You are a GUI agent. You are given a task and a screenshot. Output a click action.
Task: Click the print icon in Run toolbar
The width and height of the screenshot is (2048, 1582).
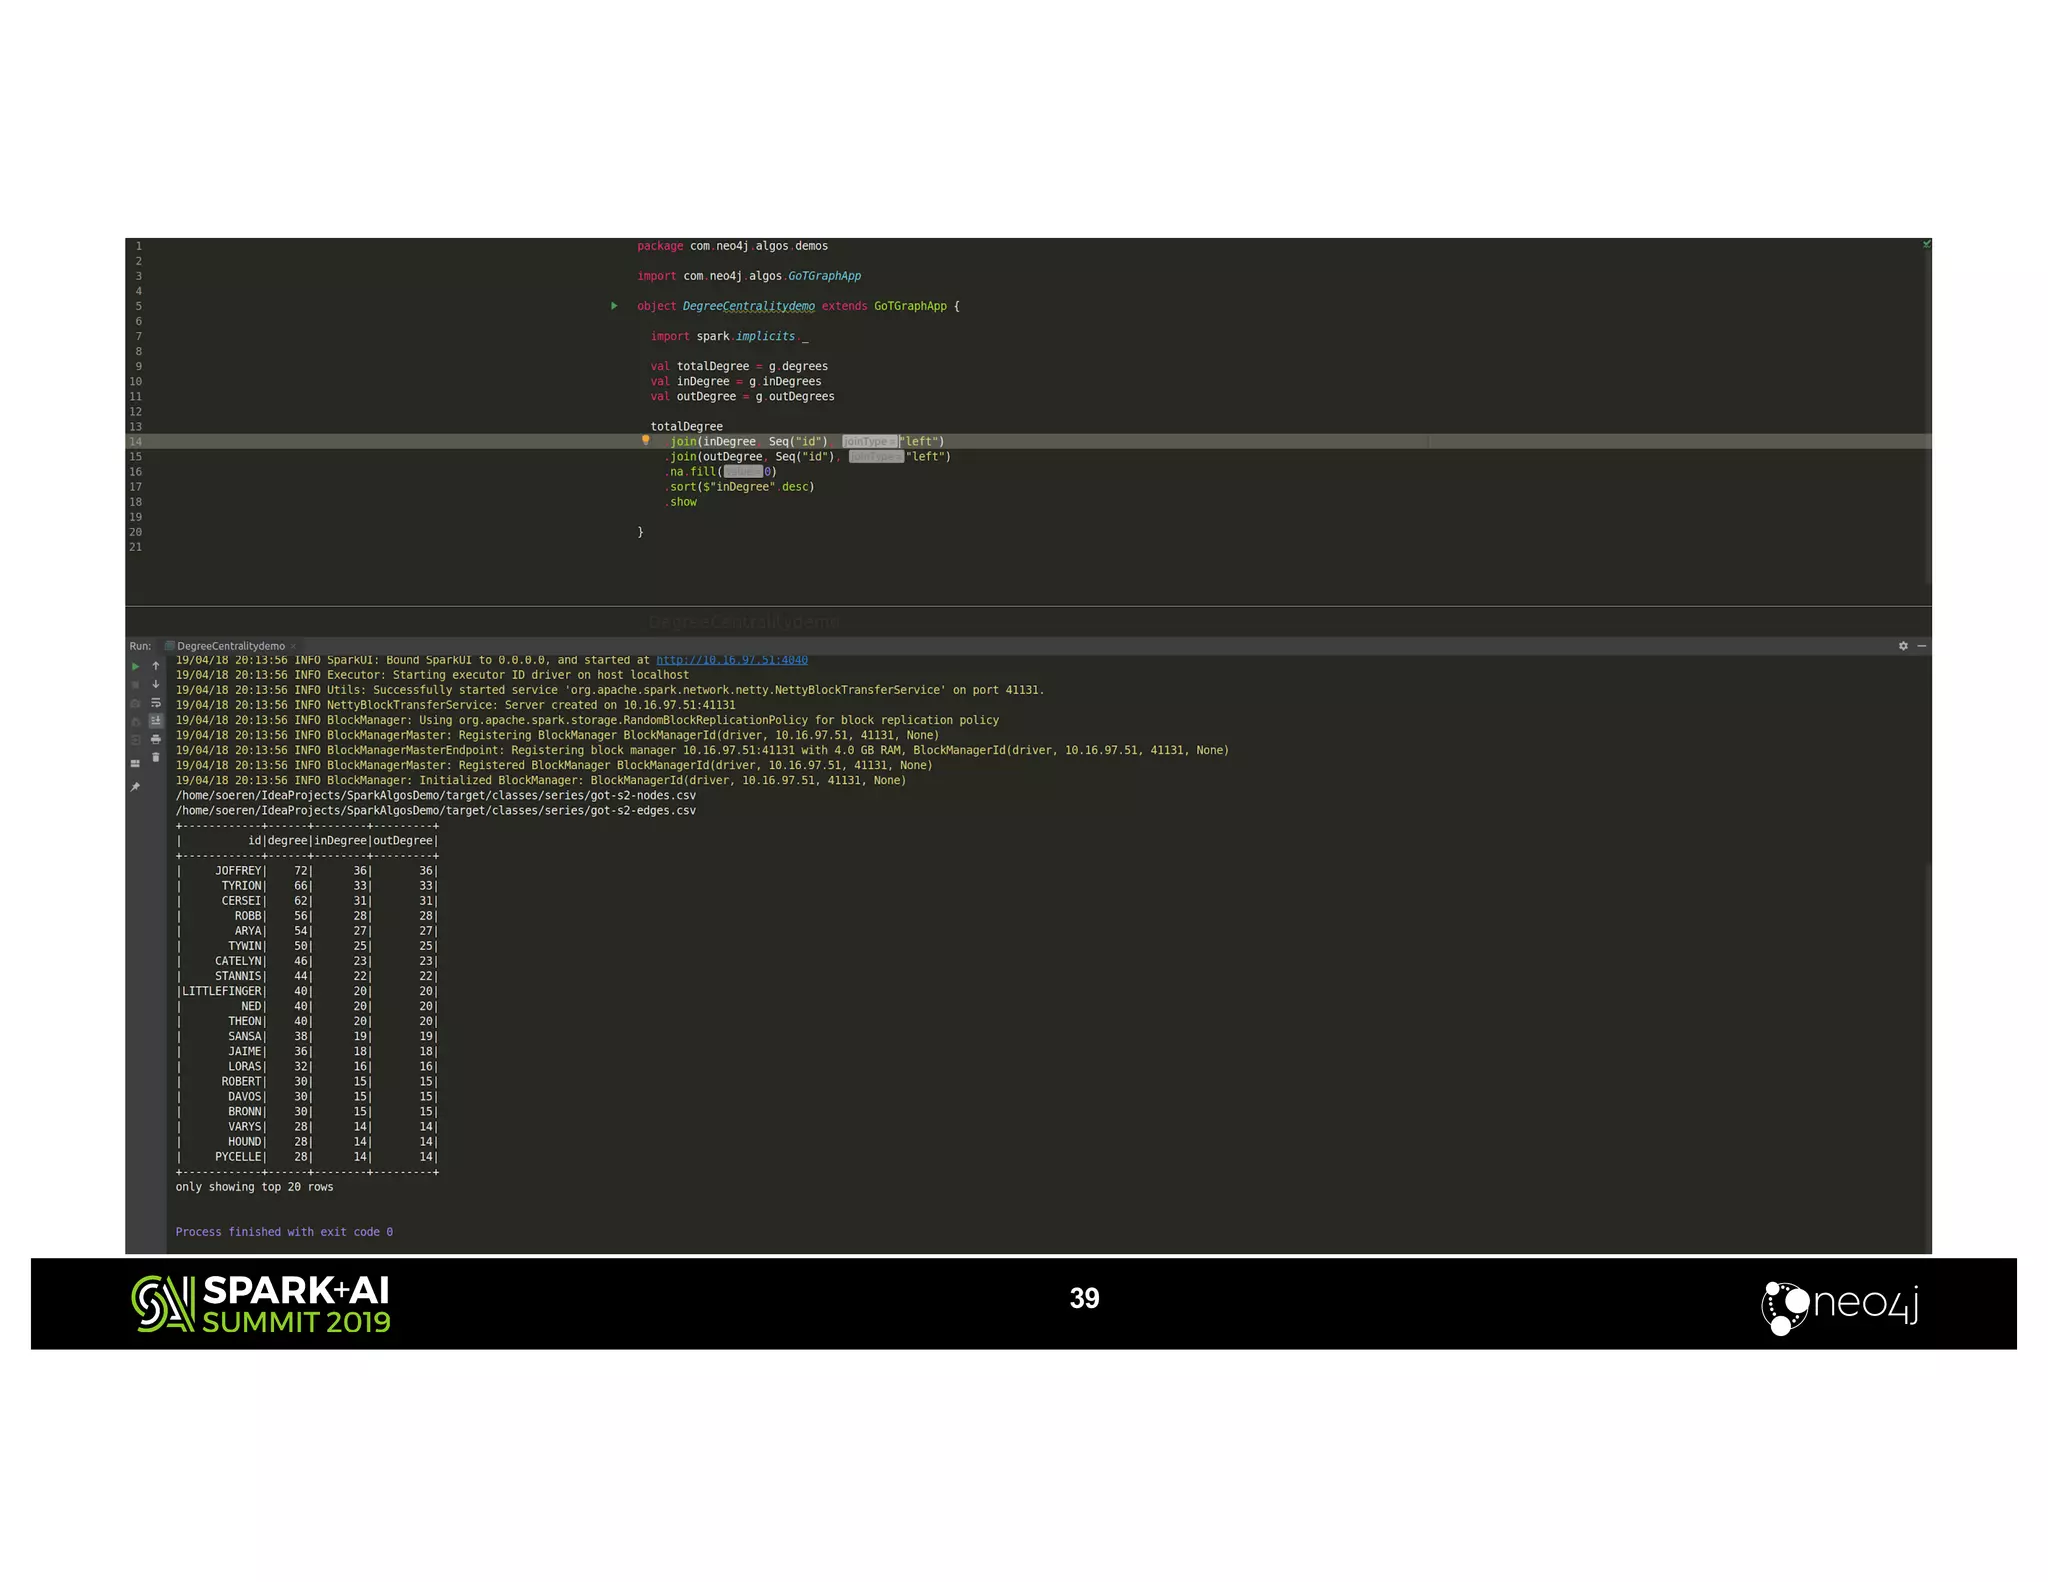(x=156, y=739)
